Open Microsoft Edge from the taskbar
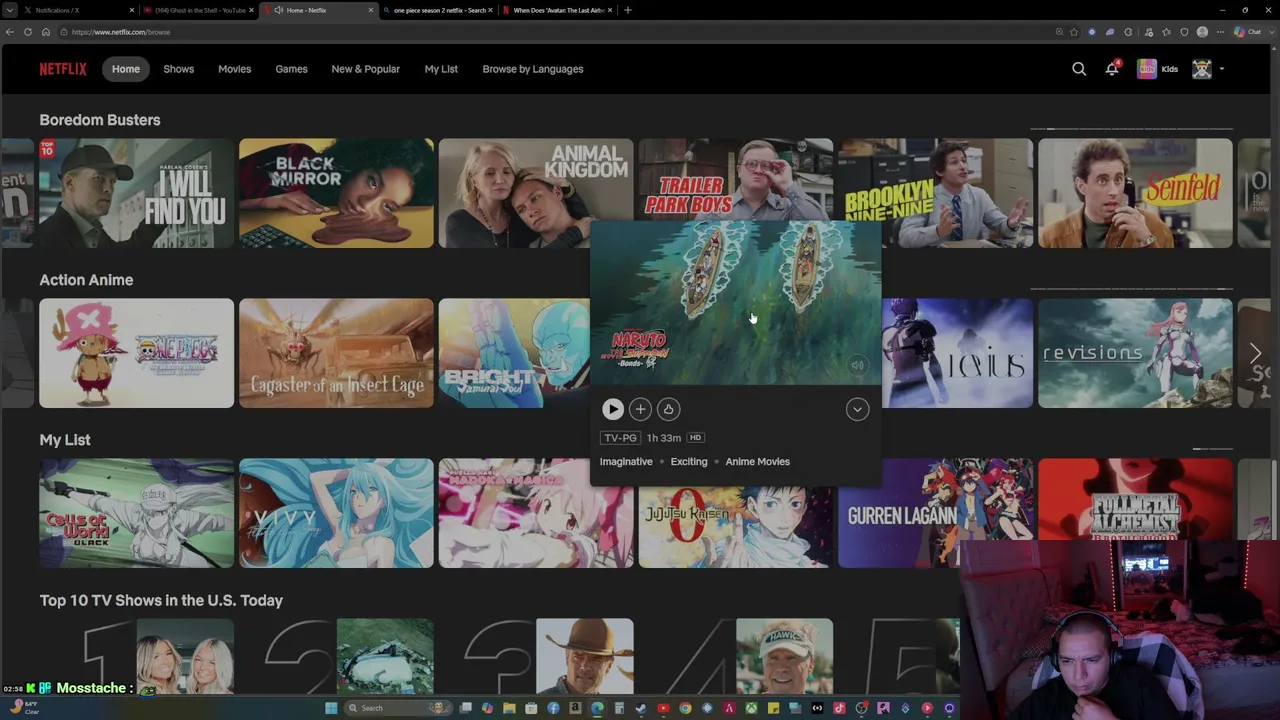The height and width of the screenshot is (720, 1280). (597, 708)
